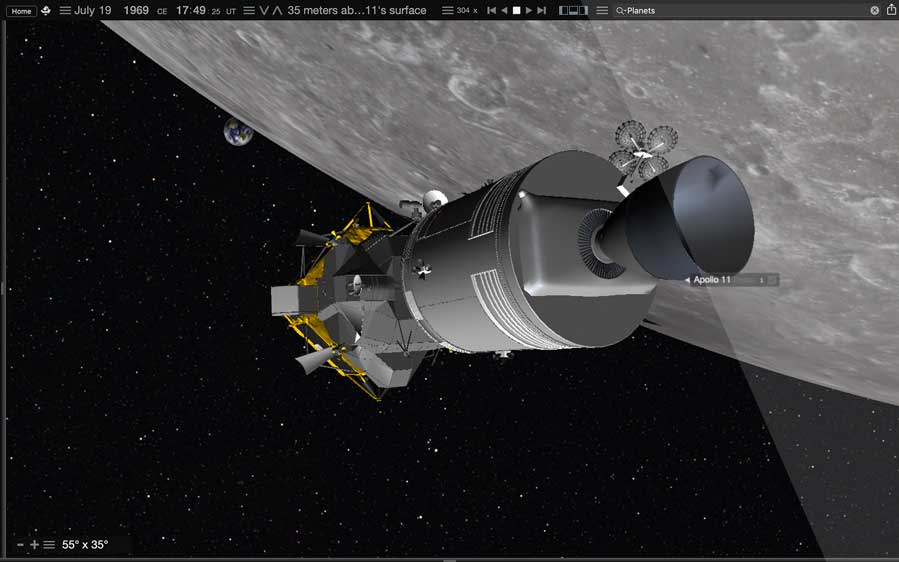Click the share/export icon
Screen dimensions: 899x562
click(x=891, y=10)
